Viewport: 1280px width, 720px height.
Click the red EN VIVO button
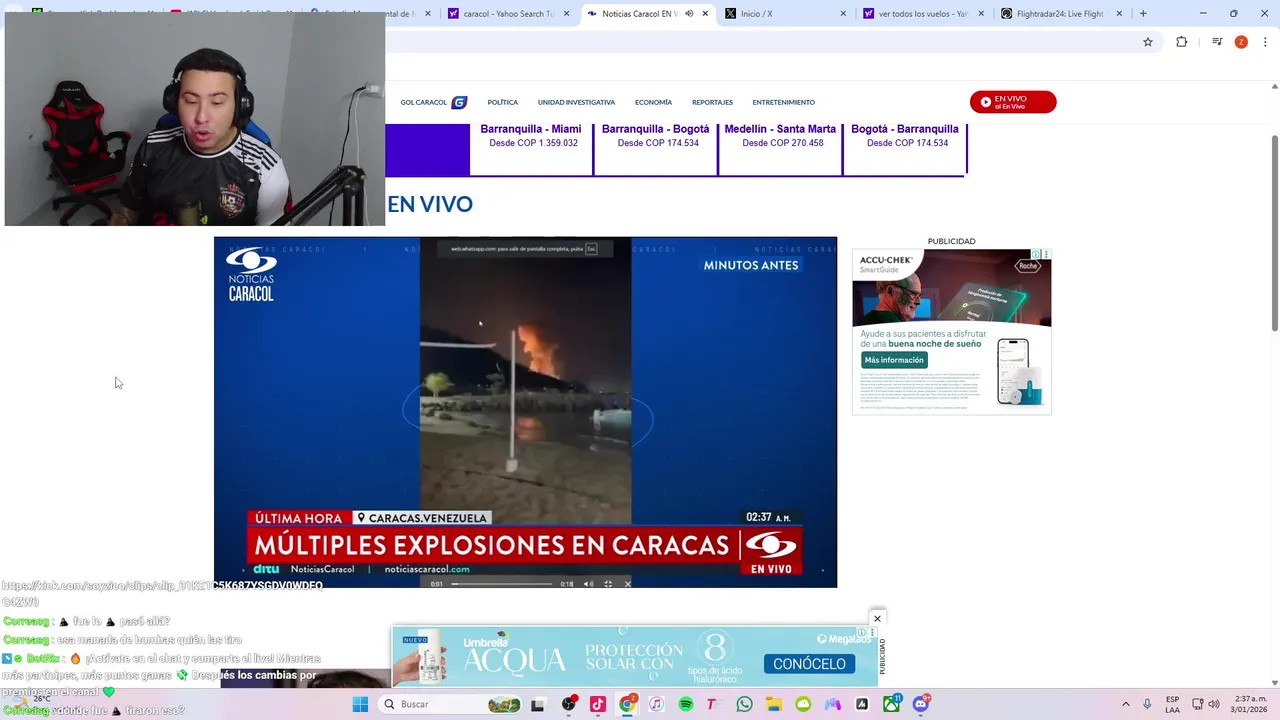[1012, 102]
